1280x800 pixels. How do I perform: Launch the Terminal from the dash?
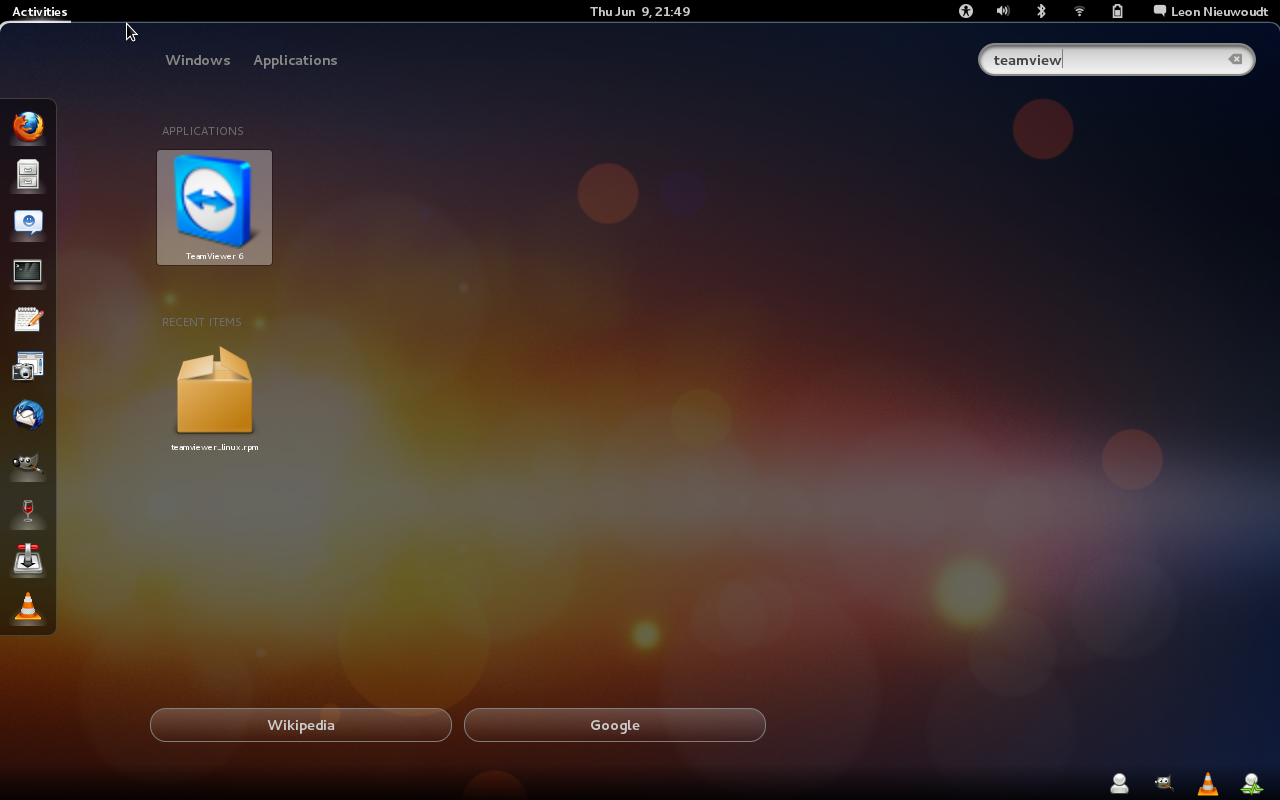pos(28,271)
